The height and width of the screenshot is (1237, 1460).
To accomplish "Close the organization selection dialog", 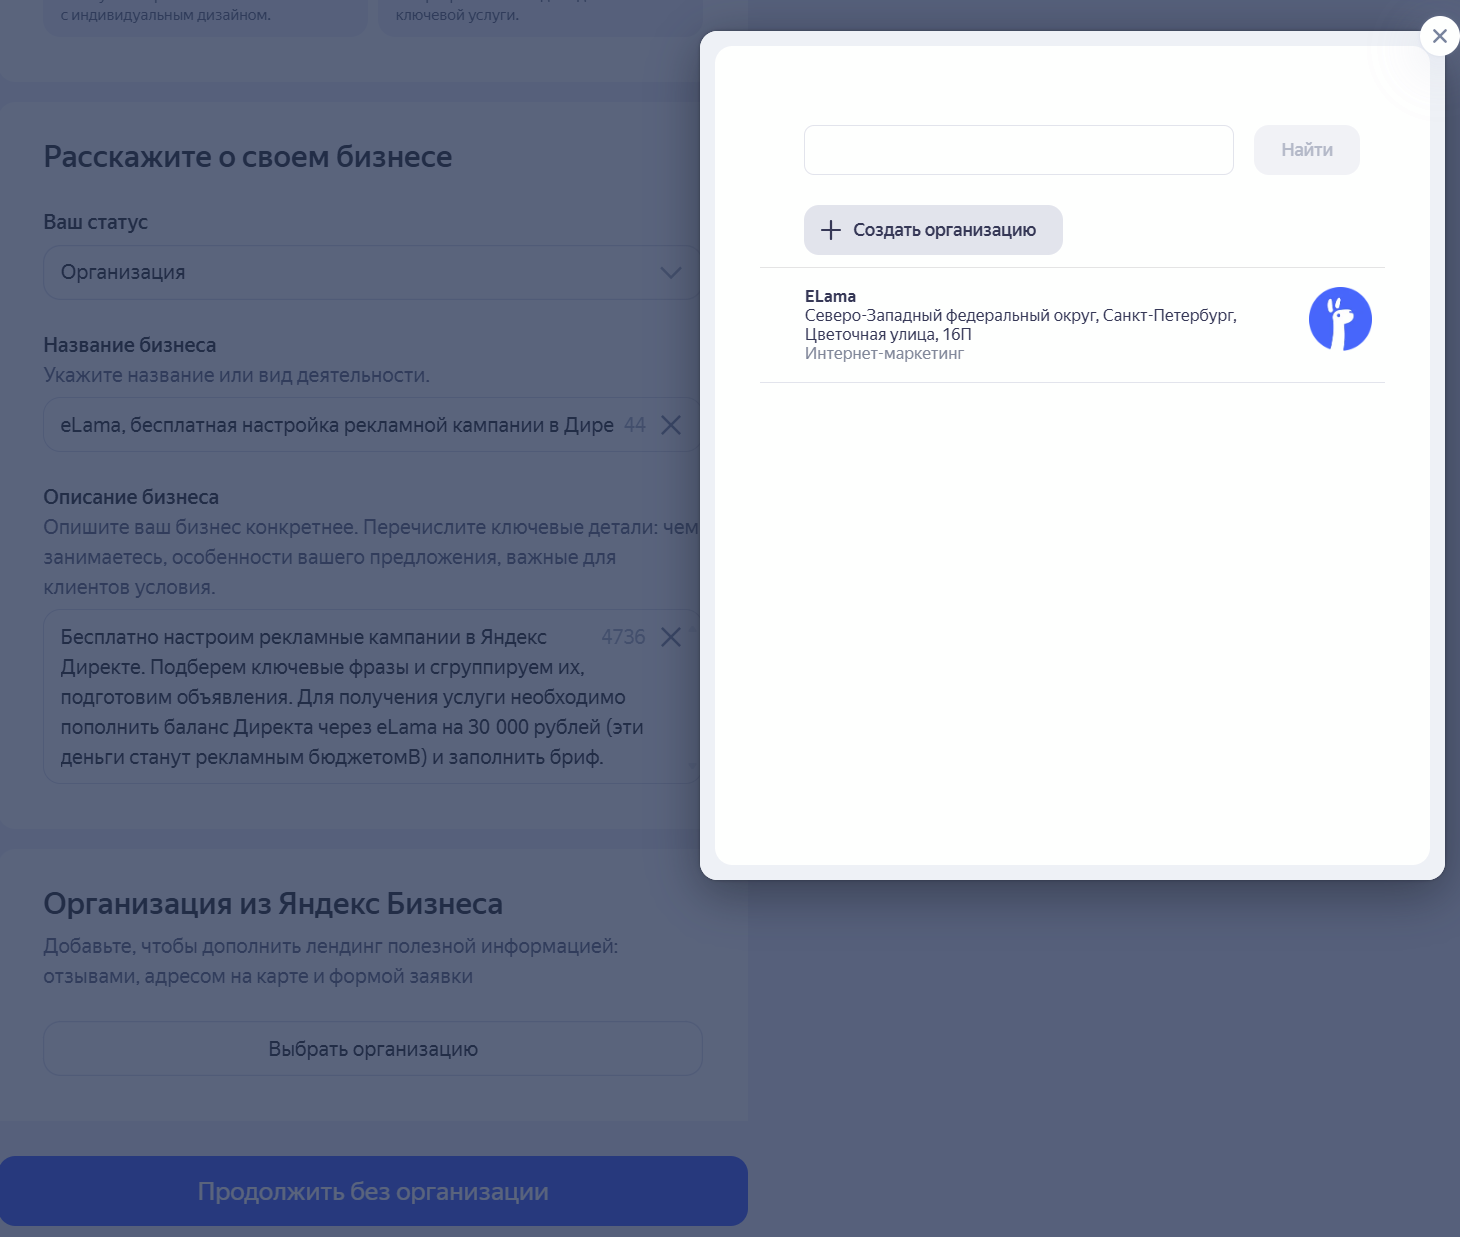I will (1439, 36).
